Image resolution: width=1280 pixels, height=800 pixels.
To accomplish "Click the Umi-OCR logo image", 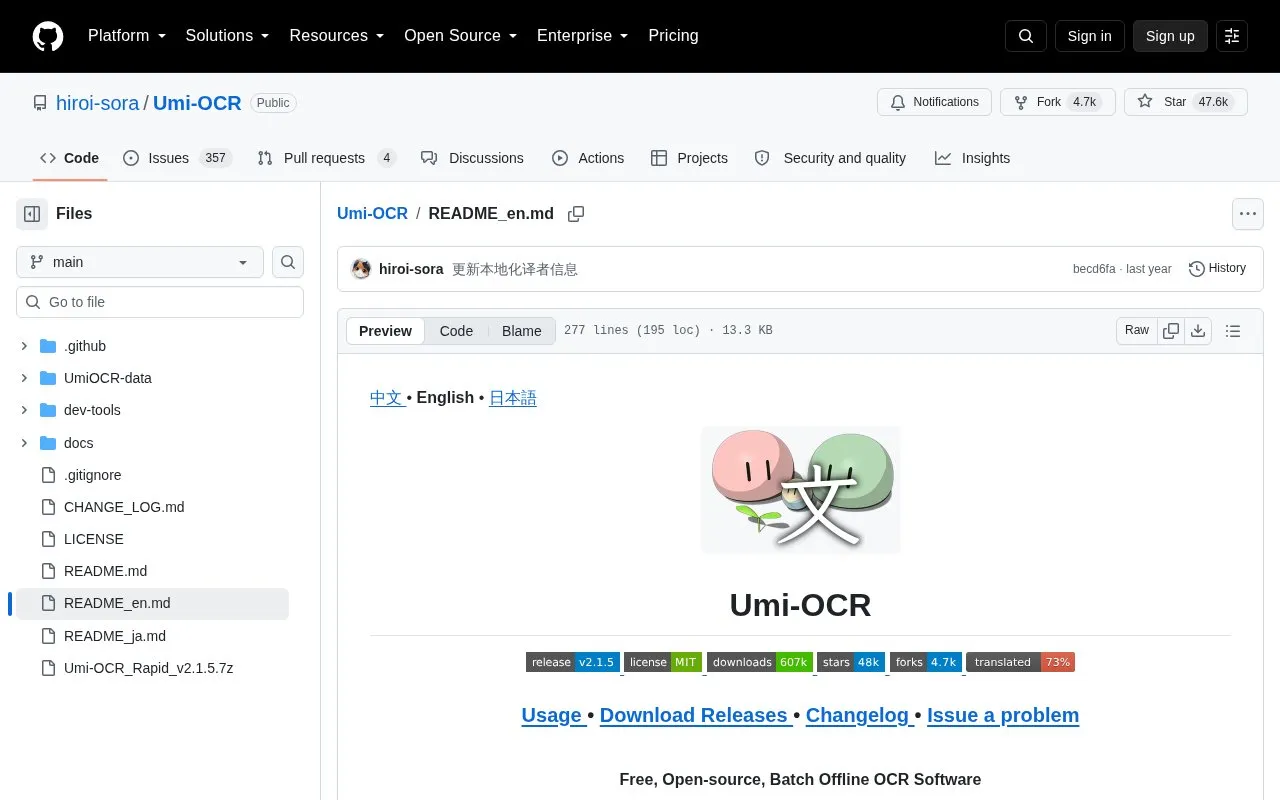I will [801, 490].
